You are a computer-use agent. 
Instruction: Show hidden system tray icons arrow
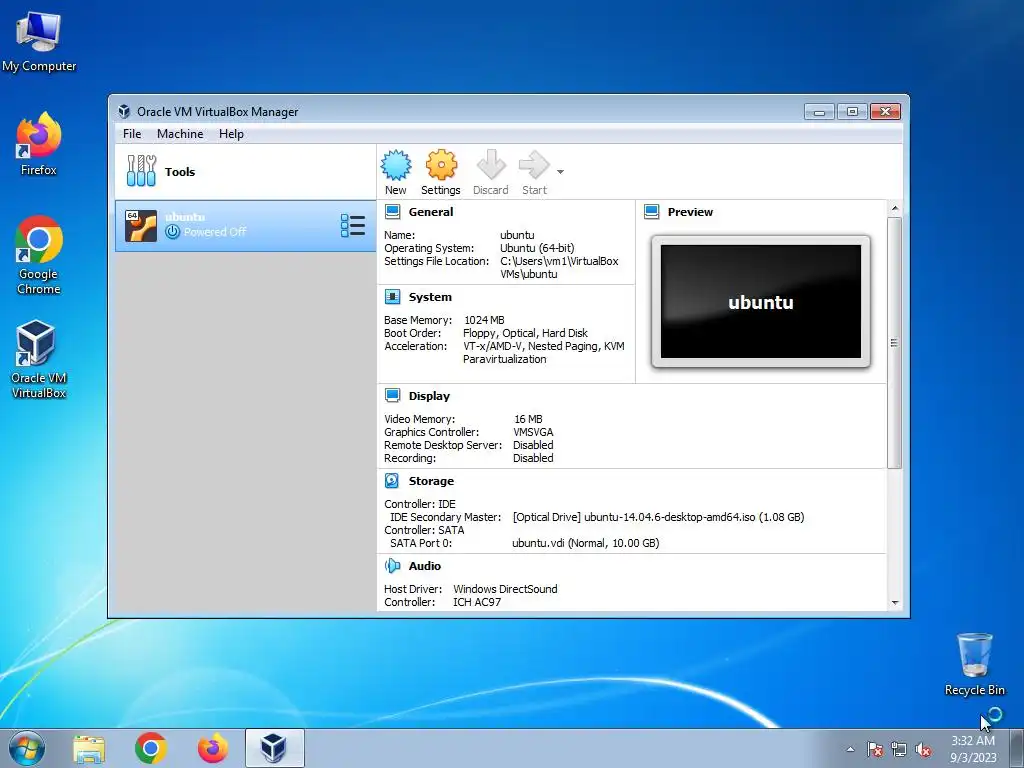[850, 749]
